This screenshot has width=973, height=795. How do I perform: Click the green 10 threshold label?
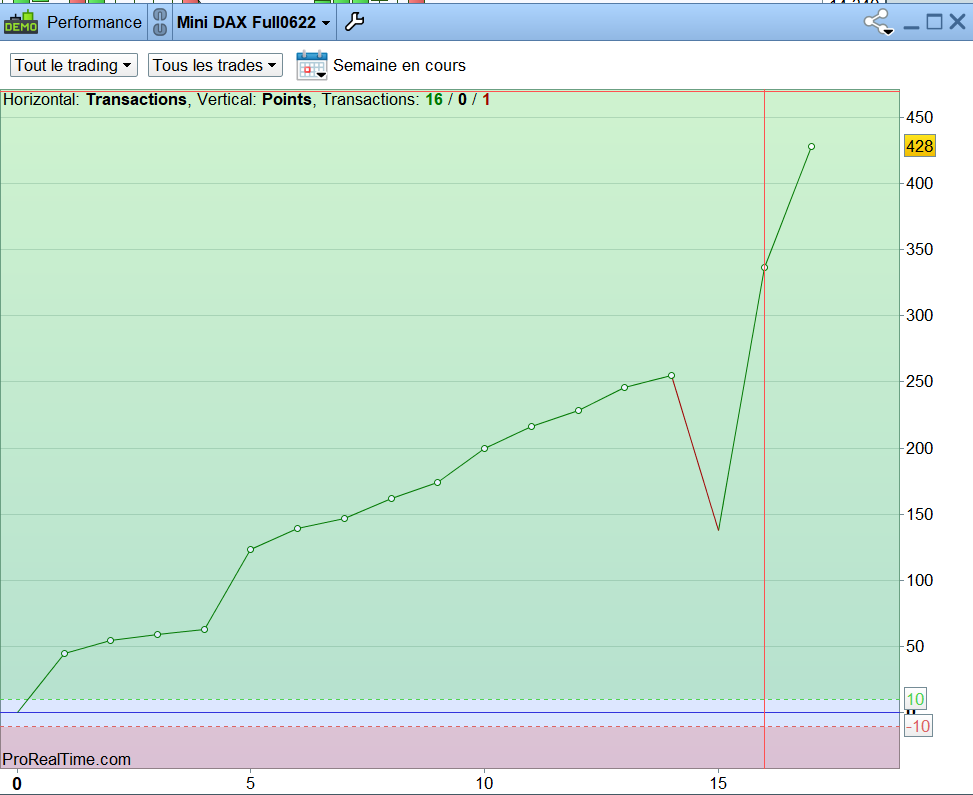click(915, 699)
